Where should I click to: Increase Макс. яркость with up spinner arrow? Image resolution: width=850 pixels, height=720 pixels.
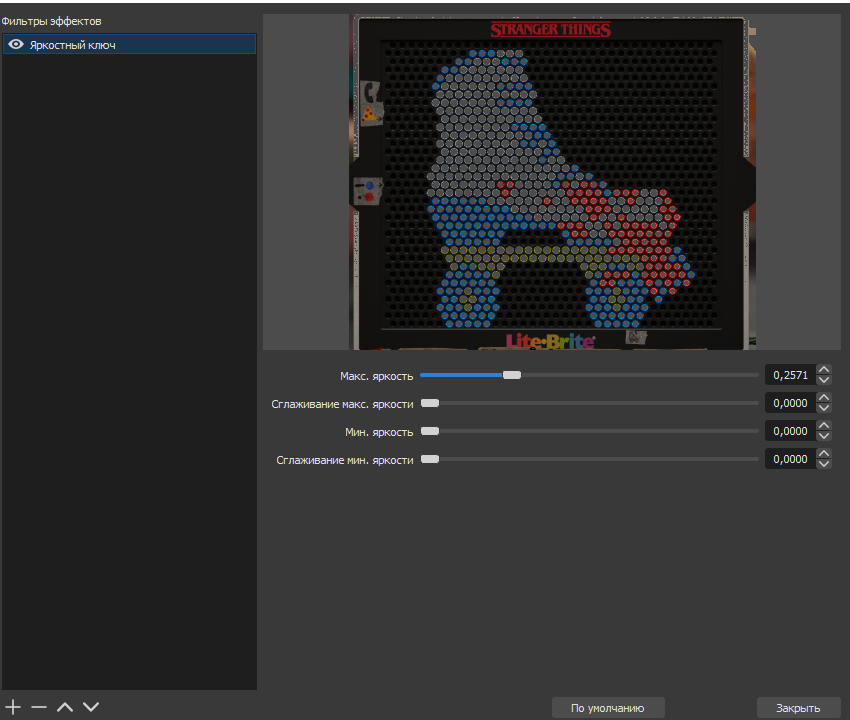click(824, 370)
